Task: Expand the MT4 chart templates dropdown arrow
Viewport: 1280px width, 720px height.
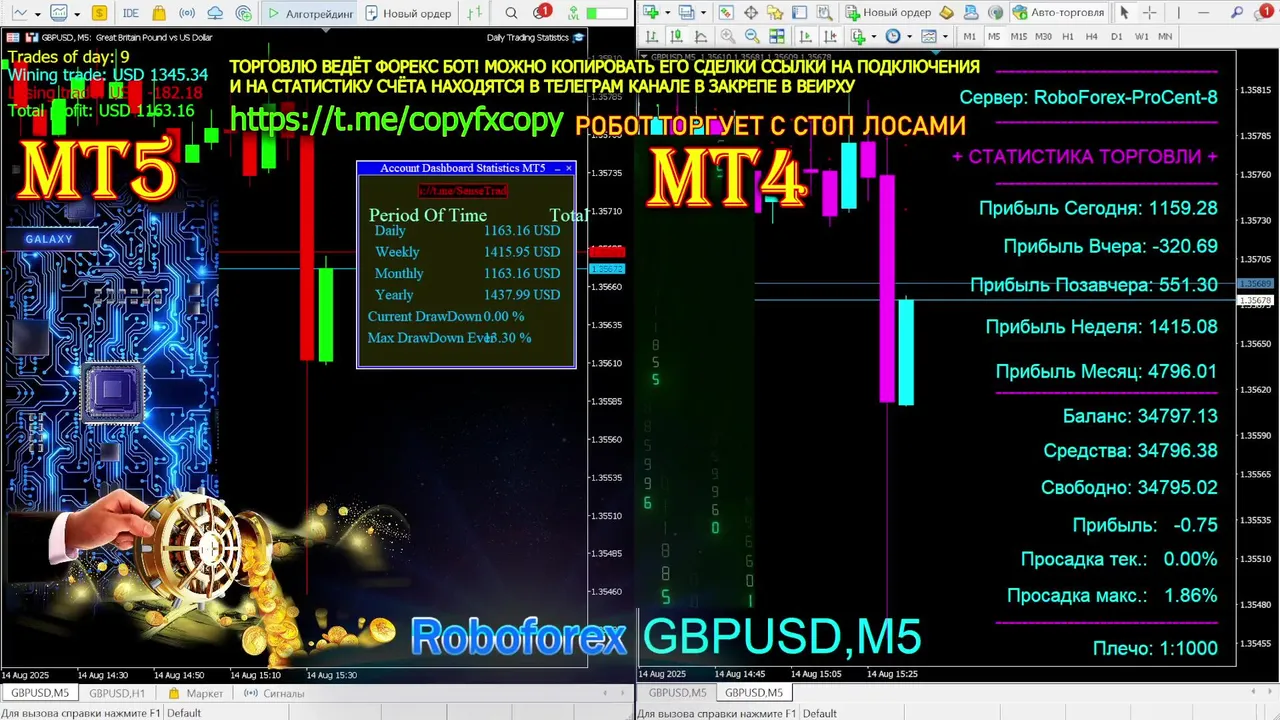Action: point(945,37)
